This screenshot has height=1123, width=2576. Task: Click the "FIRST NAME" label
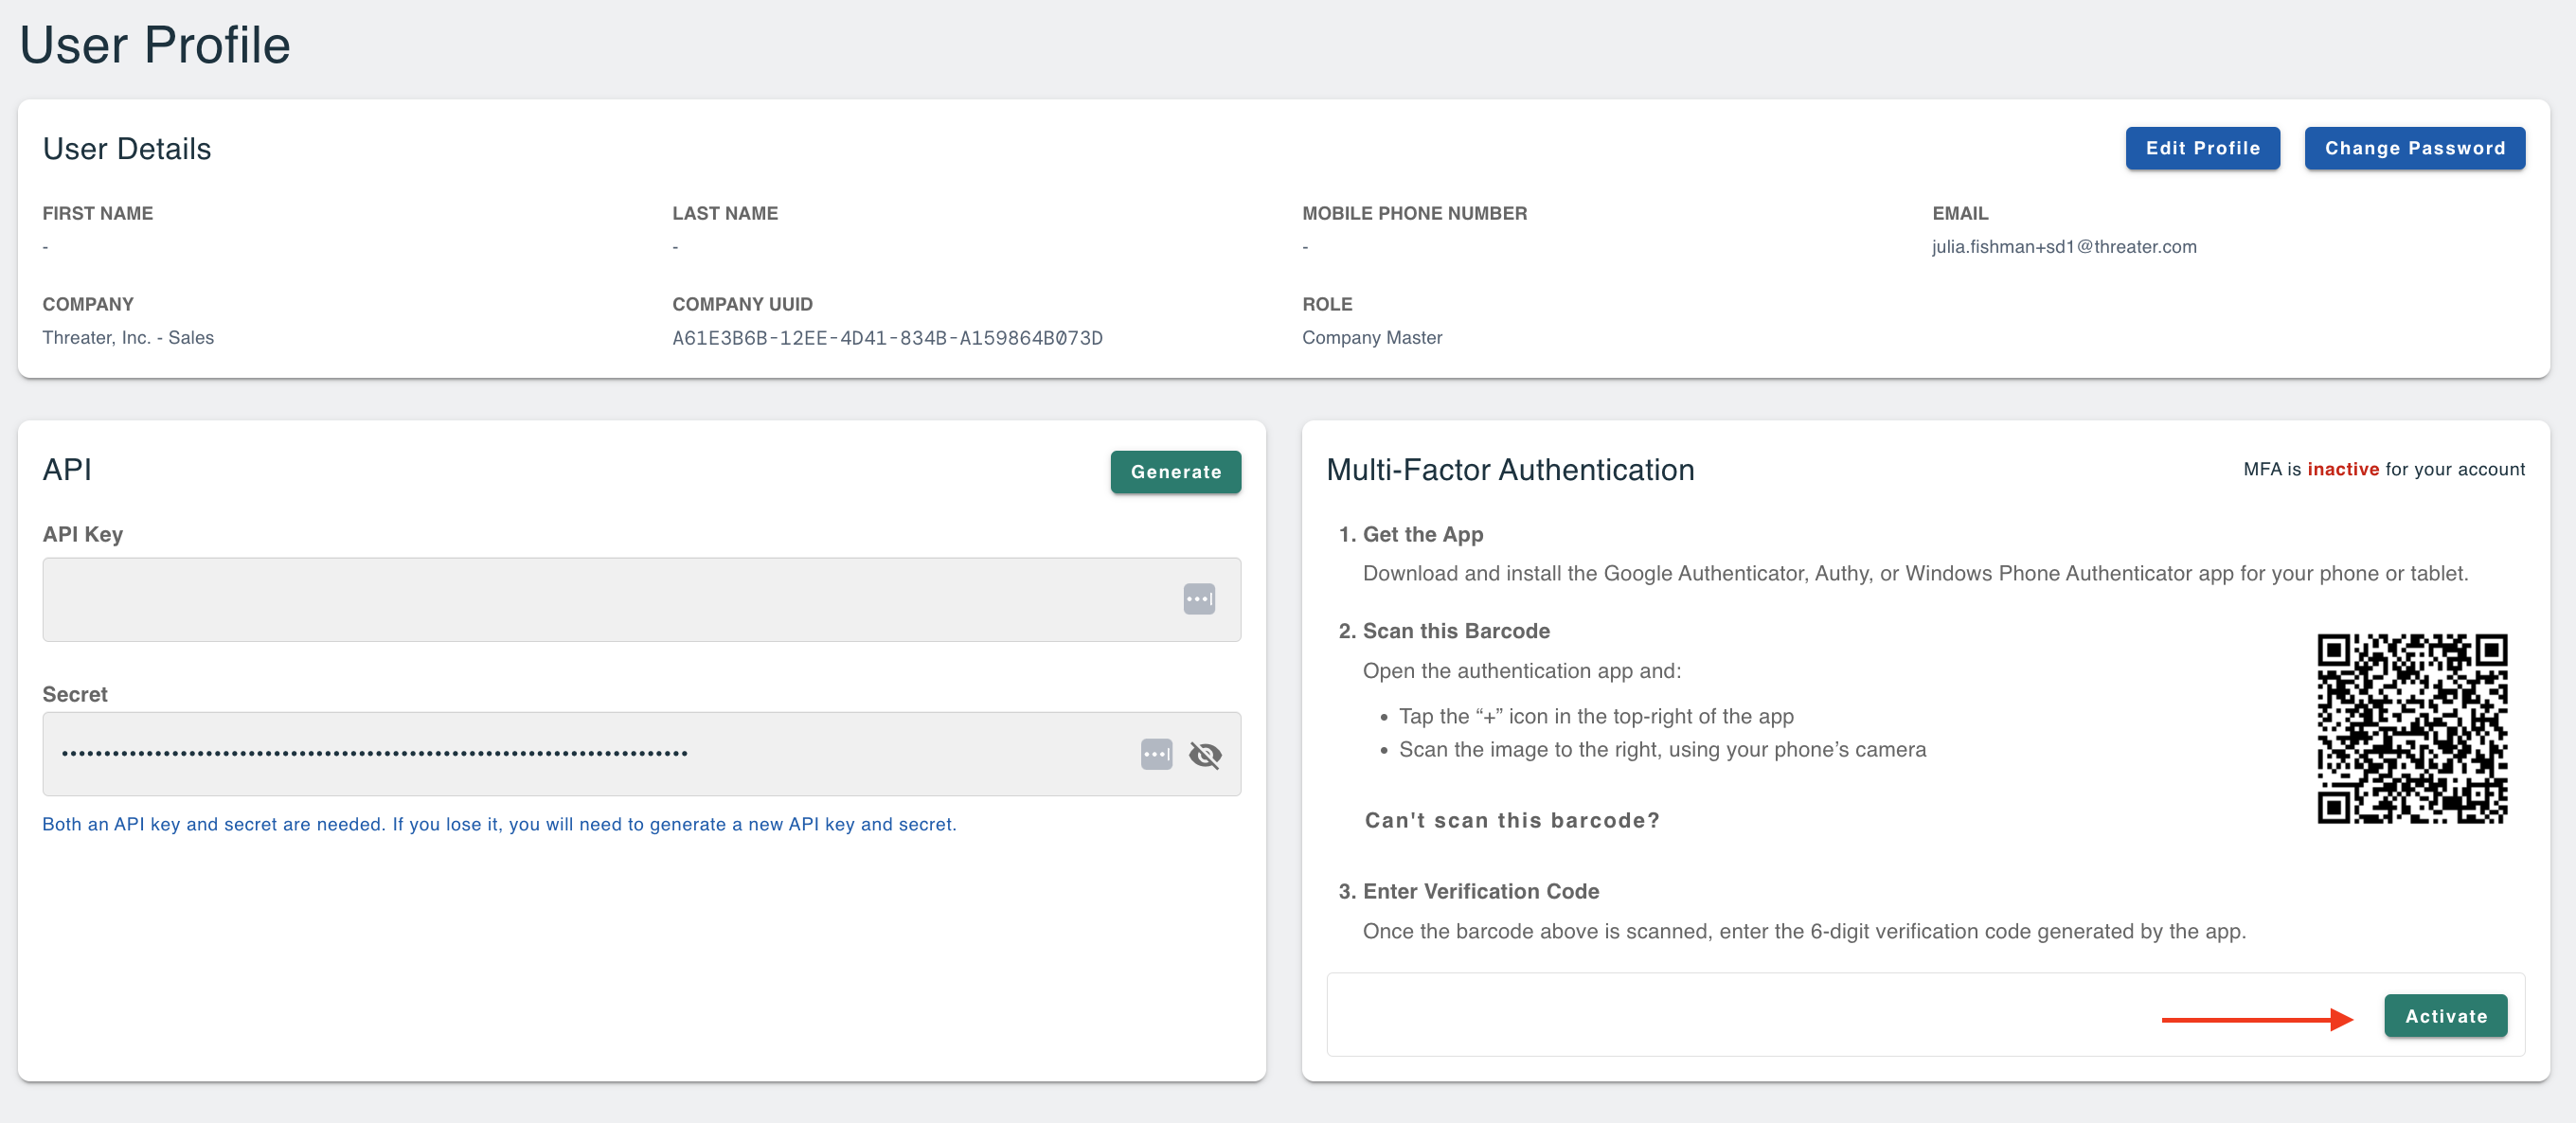[x=98, y=214]
